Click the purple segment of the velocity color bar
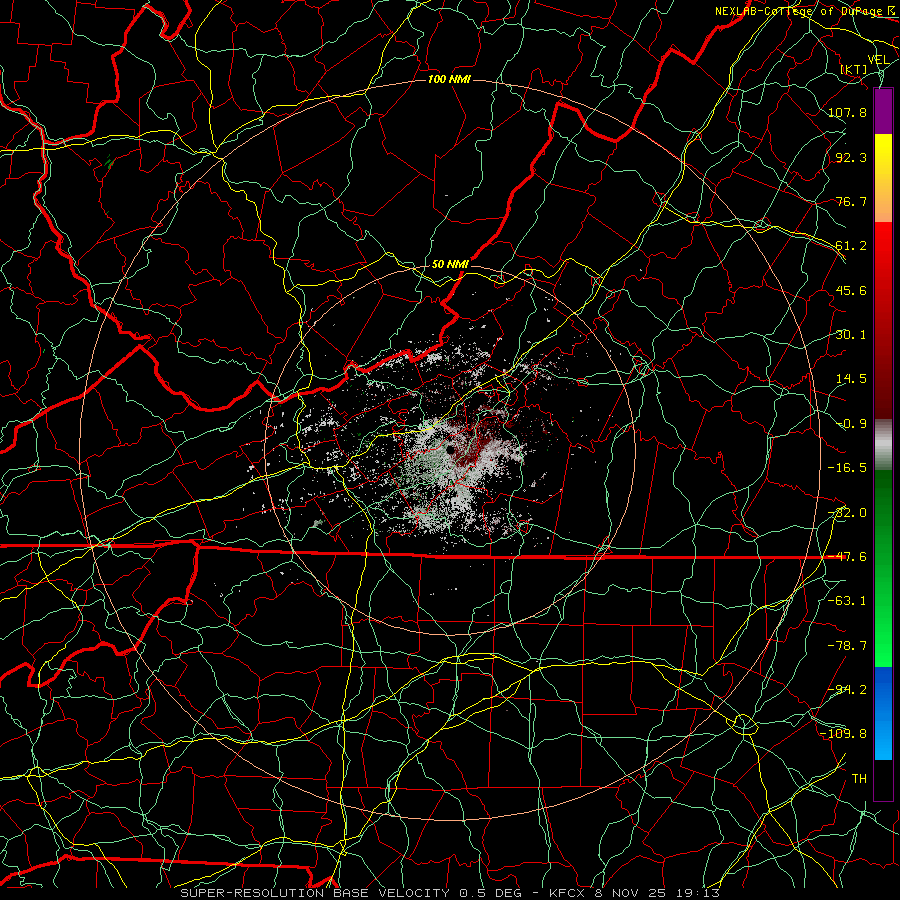The image size is (900, 900). pos(883,112)
